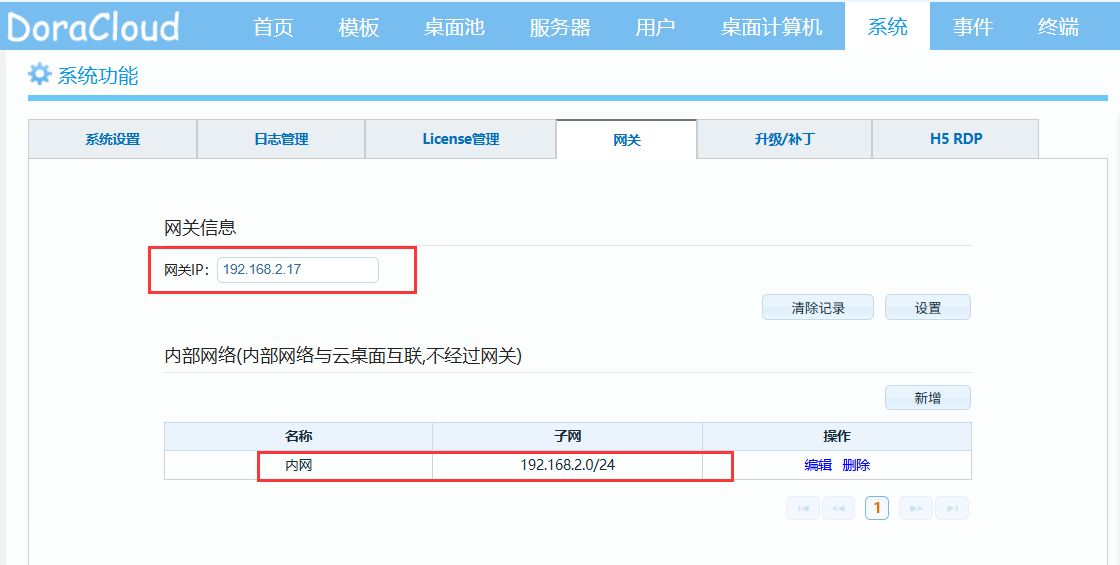The height and width of the screenshot is (565, 1120).
Task: Open the 模板 navigation menu
Action: (x=359, y=27)
